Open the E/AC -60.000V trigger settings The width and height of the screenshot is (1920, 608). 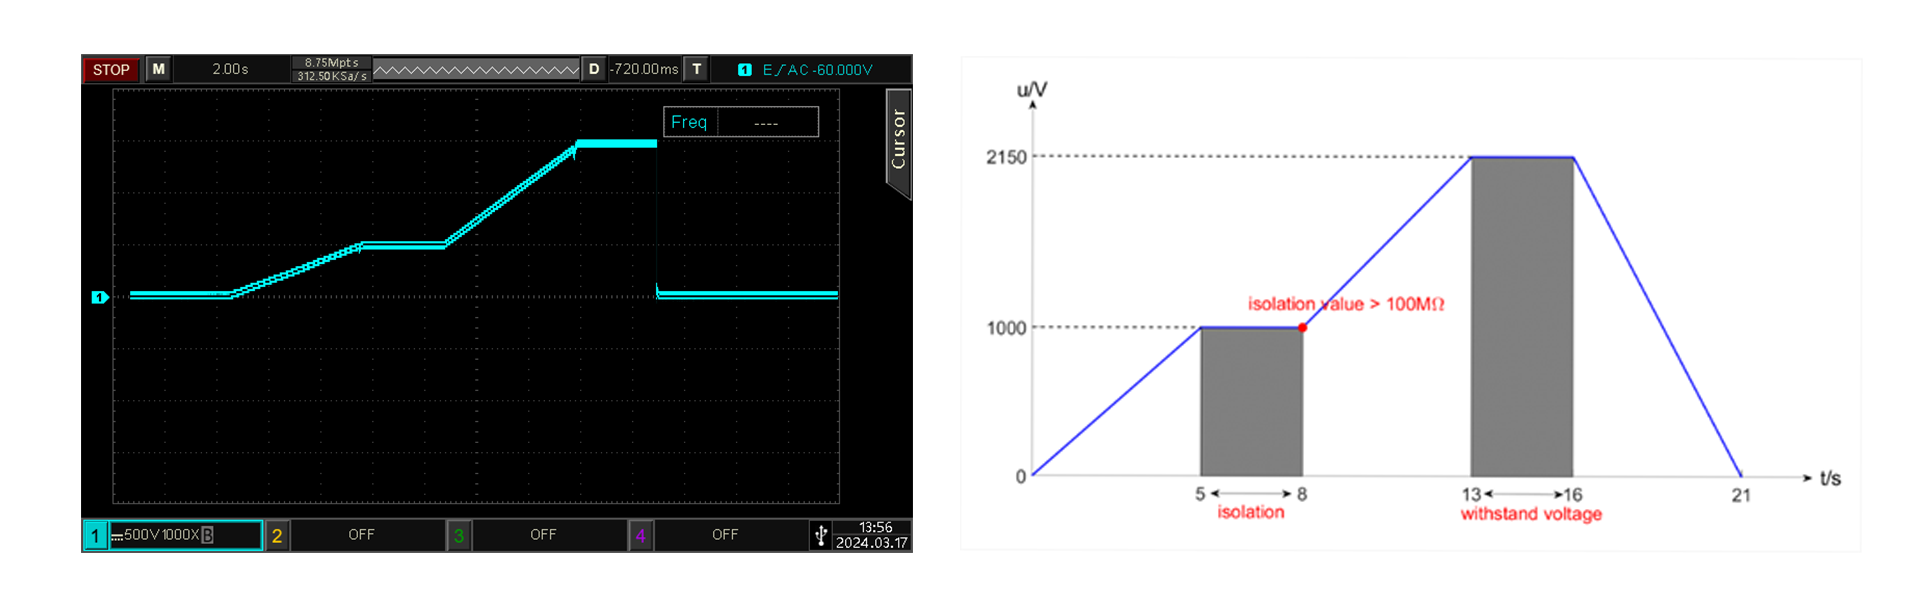click(x=817, y=70)
